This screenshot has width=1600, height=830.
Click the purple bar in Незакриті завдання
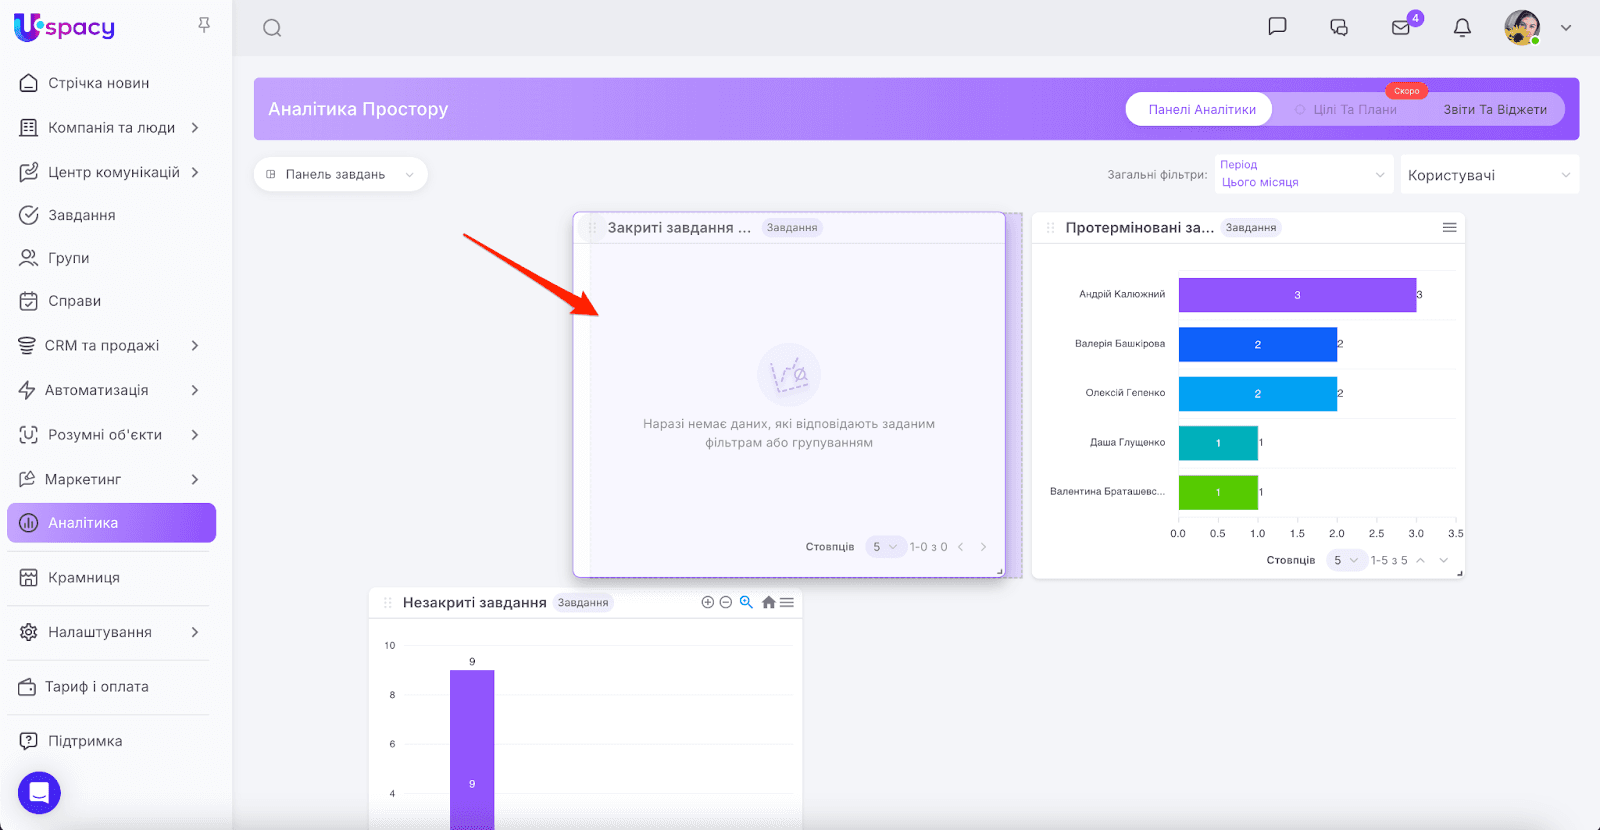pyautogui.click(x=472, y=750)
